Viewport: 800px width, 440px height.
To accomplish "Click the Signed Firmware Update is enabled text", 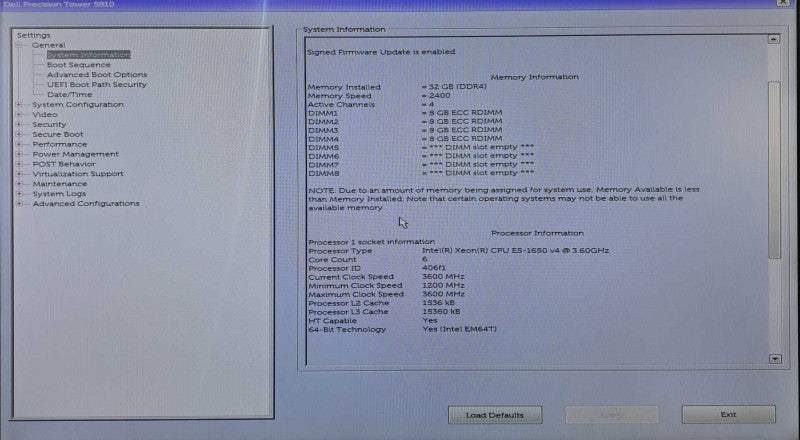I will [x=381, y=52].
